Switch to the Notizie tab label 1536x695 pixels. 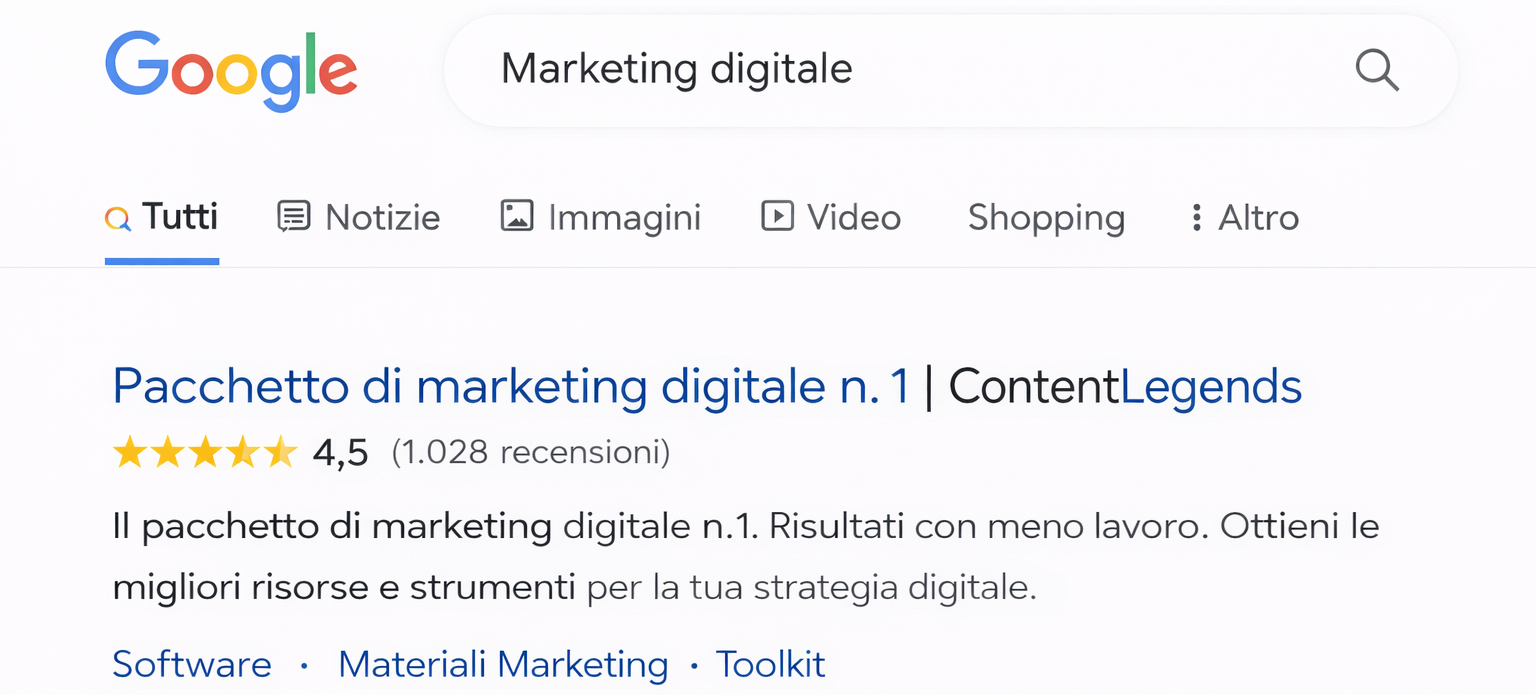point(383,217)
